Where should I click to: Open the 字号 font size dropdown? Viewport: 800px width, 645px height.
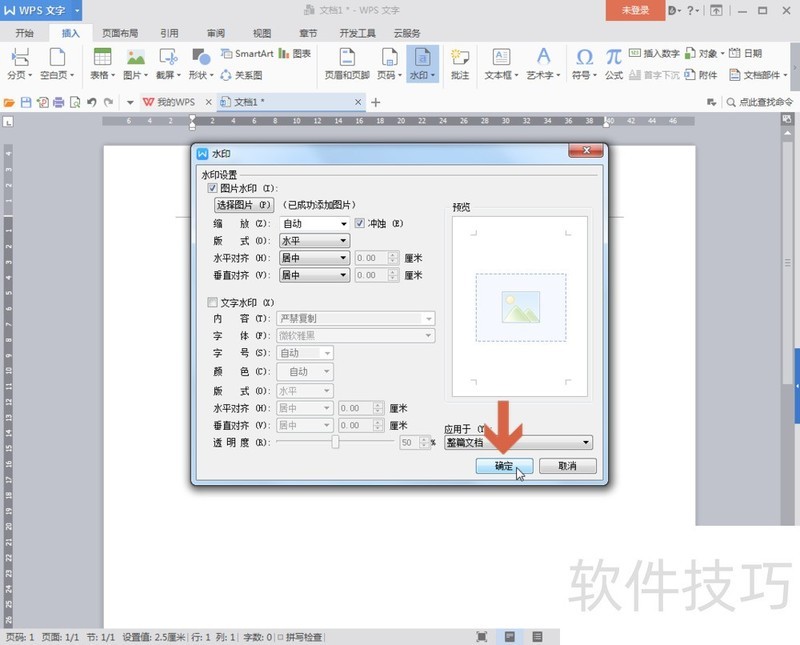305,353
